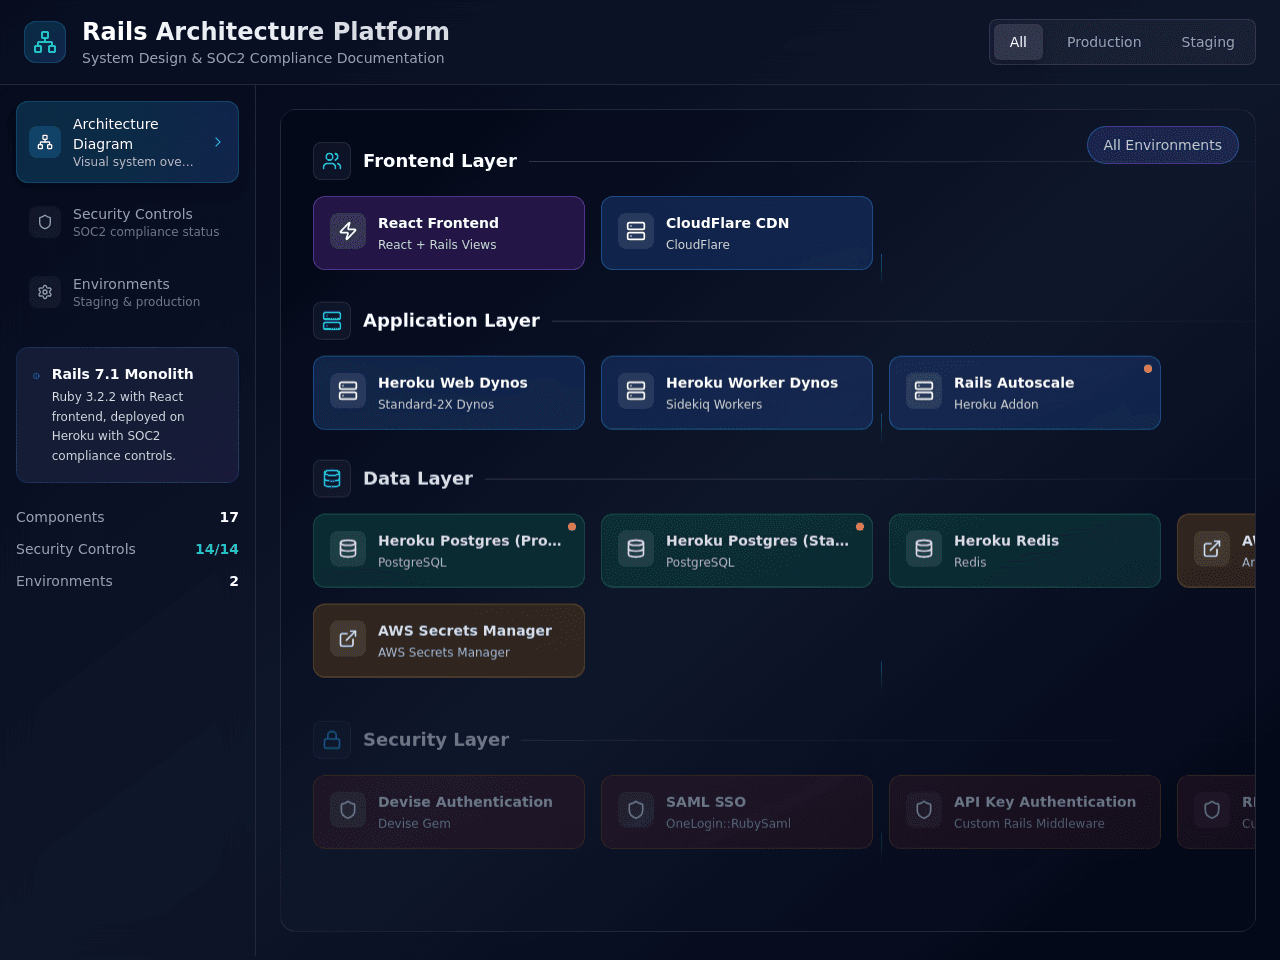Open the API Key Authentication card
The height and width of the screenshot is (960, 1280).
click(1025, 812)
